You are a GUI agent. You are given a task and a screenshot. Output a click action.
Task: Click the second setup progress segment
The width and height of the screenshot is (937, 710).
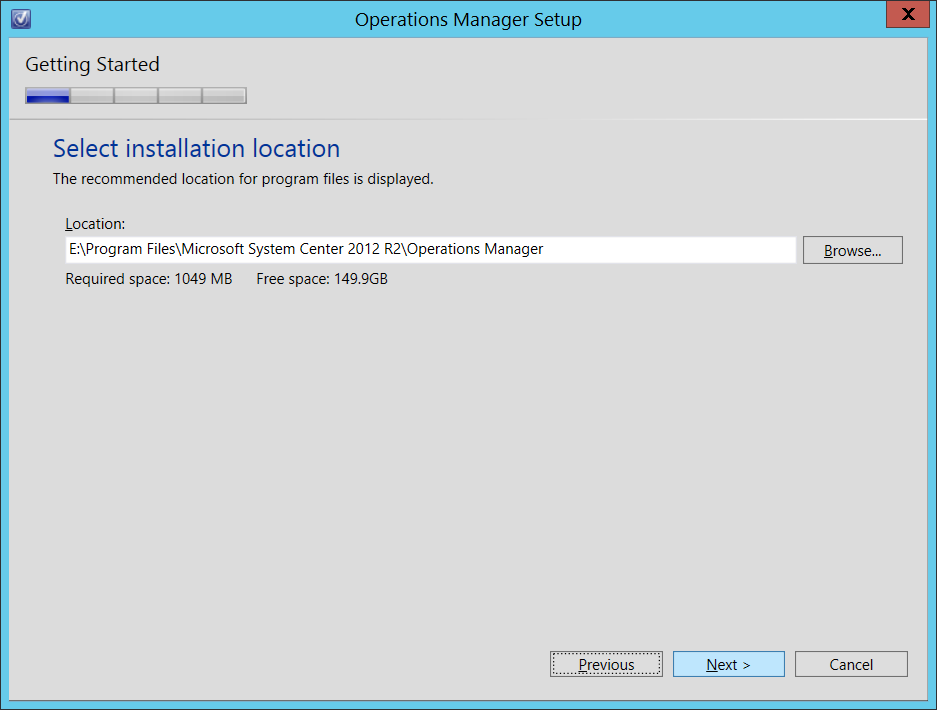click(91, 94)
